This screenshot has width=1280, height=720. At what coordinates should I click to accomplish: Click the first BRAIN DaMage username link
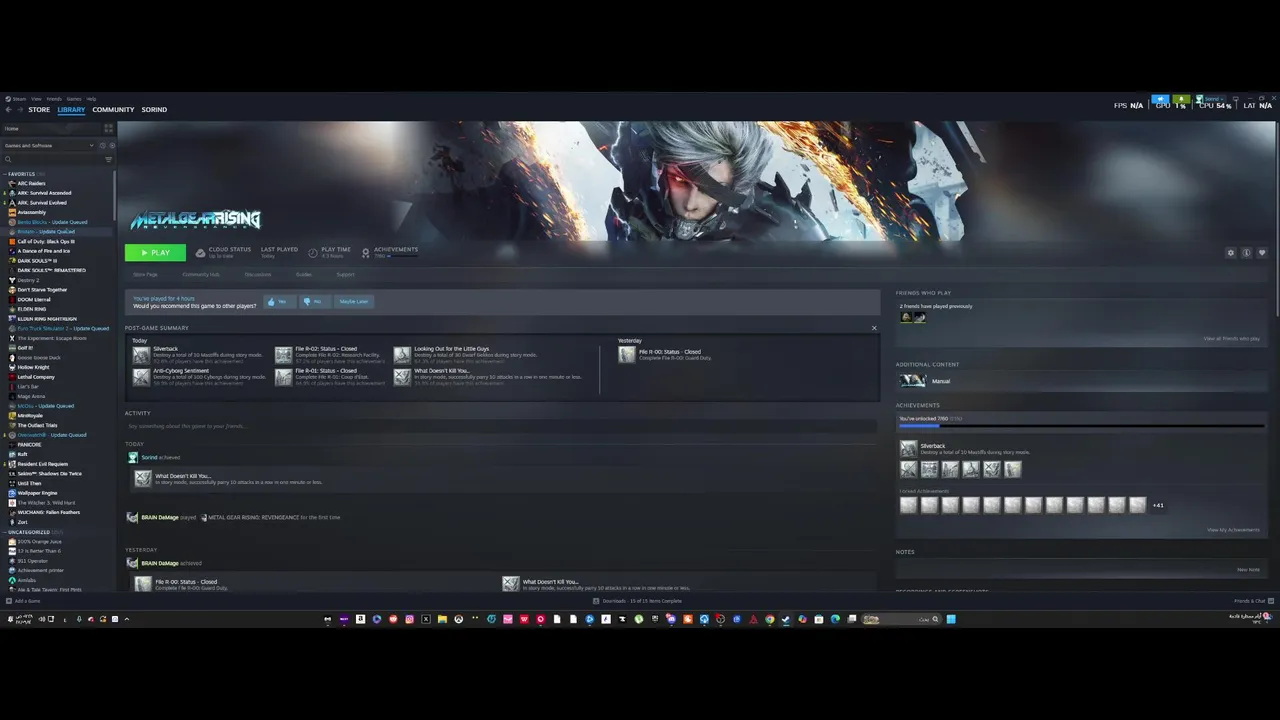pyautogui.click(x=160, y=517)
